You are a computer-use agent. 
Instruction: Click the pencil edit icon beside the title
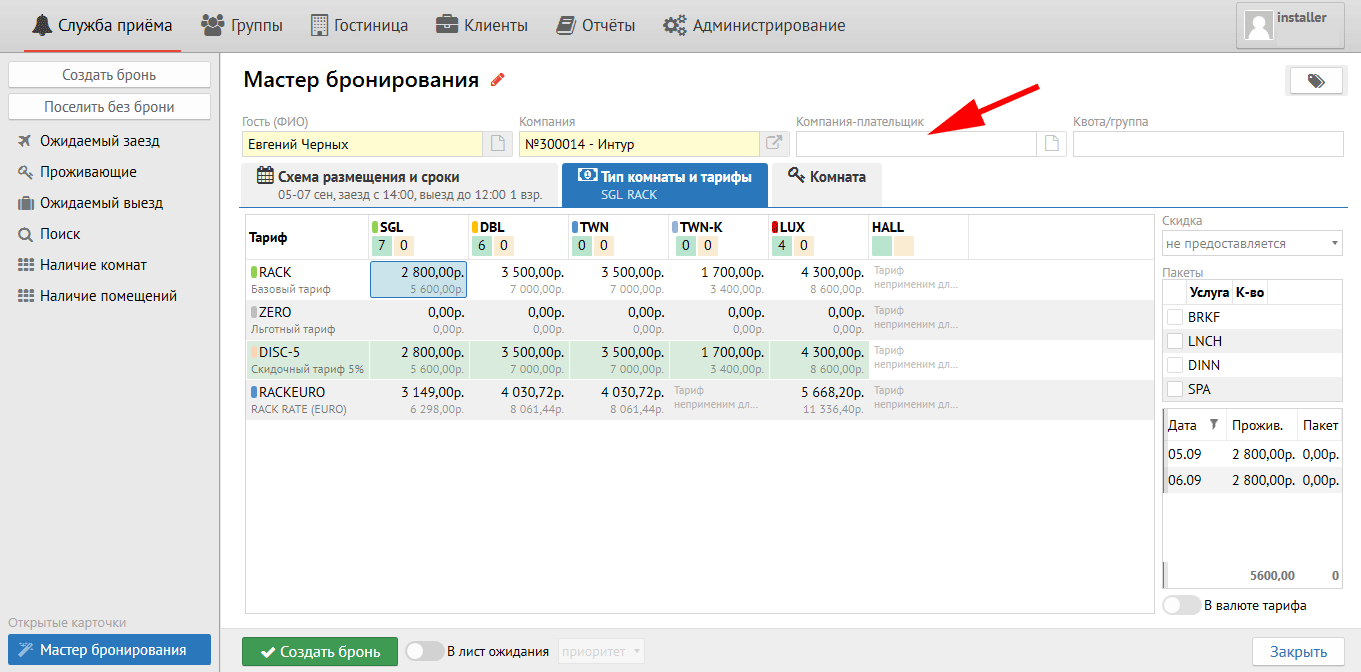(x=497, y=80)
